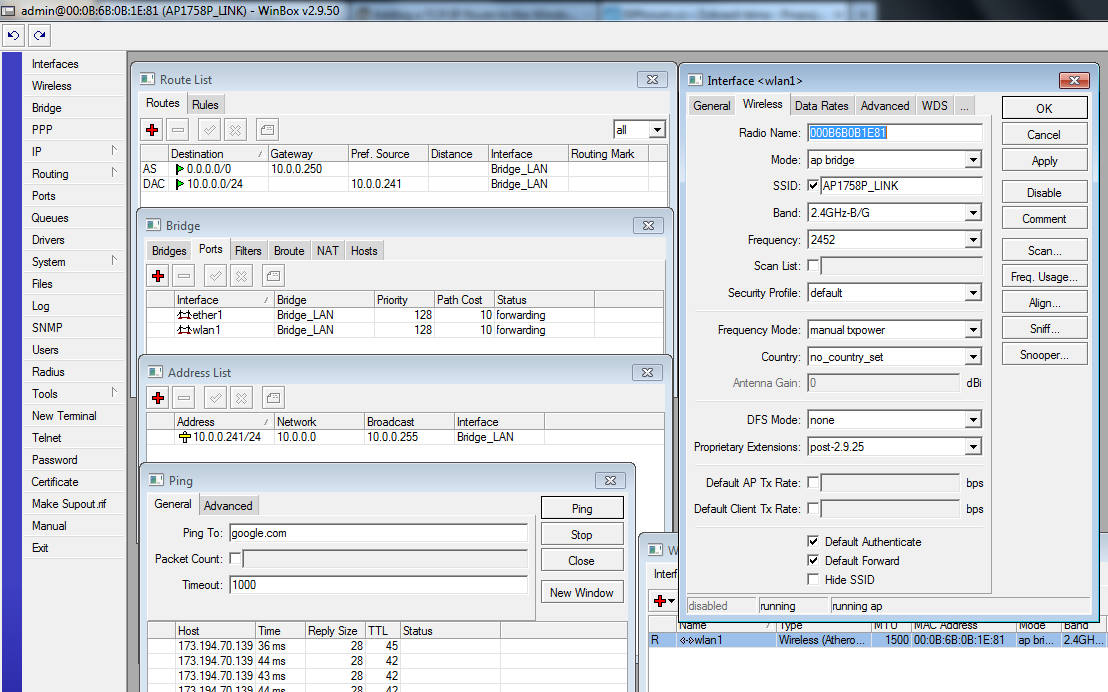Open the Proprietary Extensions dropdown
Image resolution: width=1108 pixels, height=692 pixels.
pyautogui.click(x=974, y=447)
